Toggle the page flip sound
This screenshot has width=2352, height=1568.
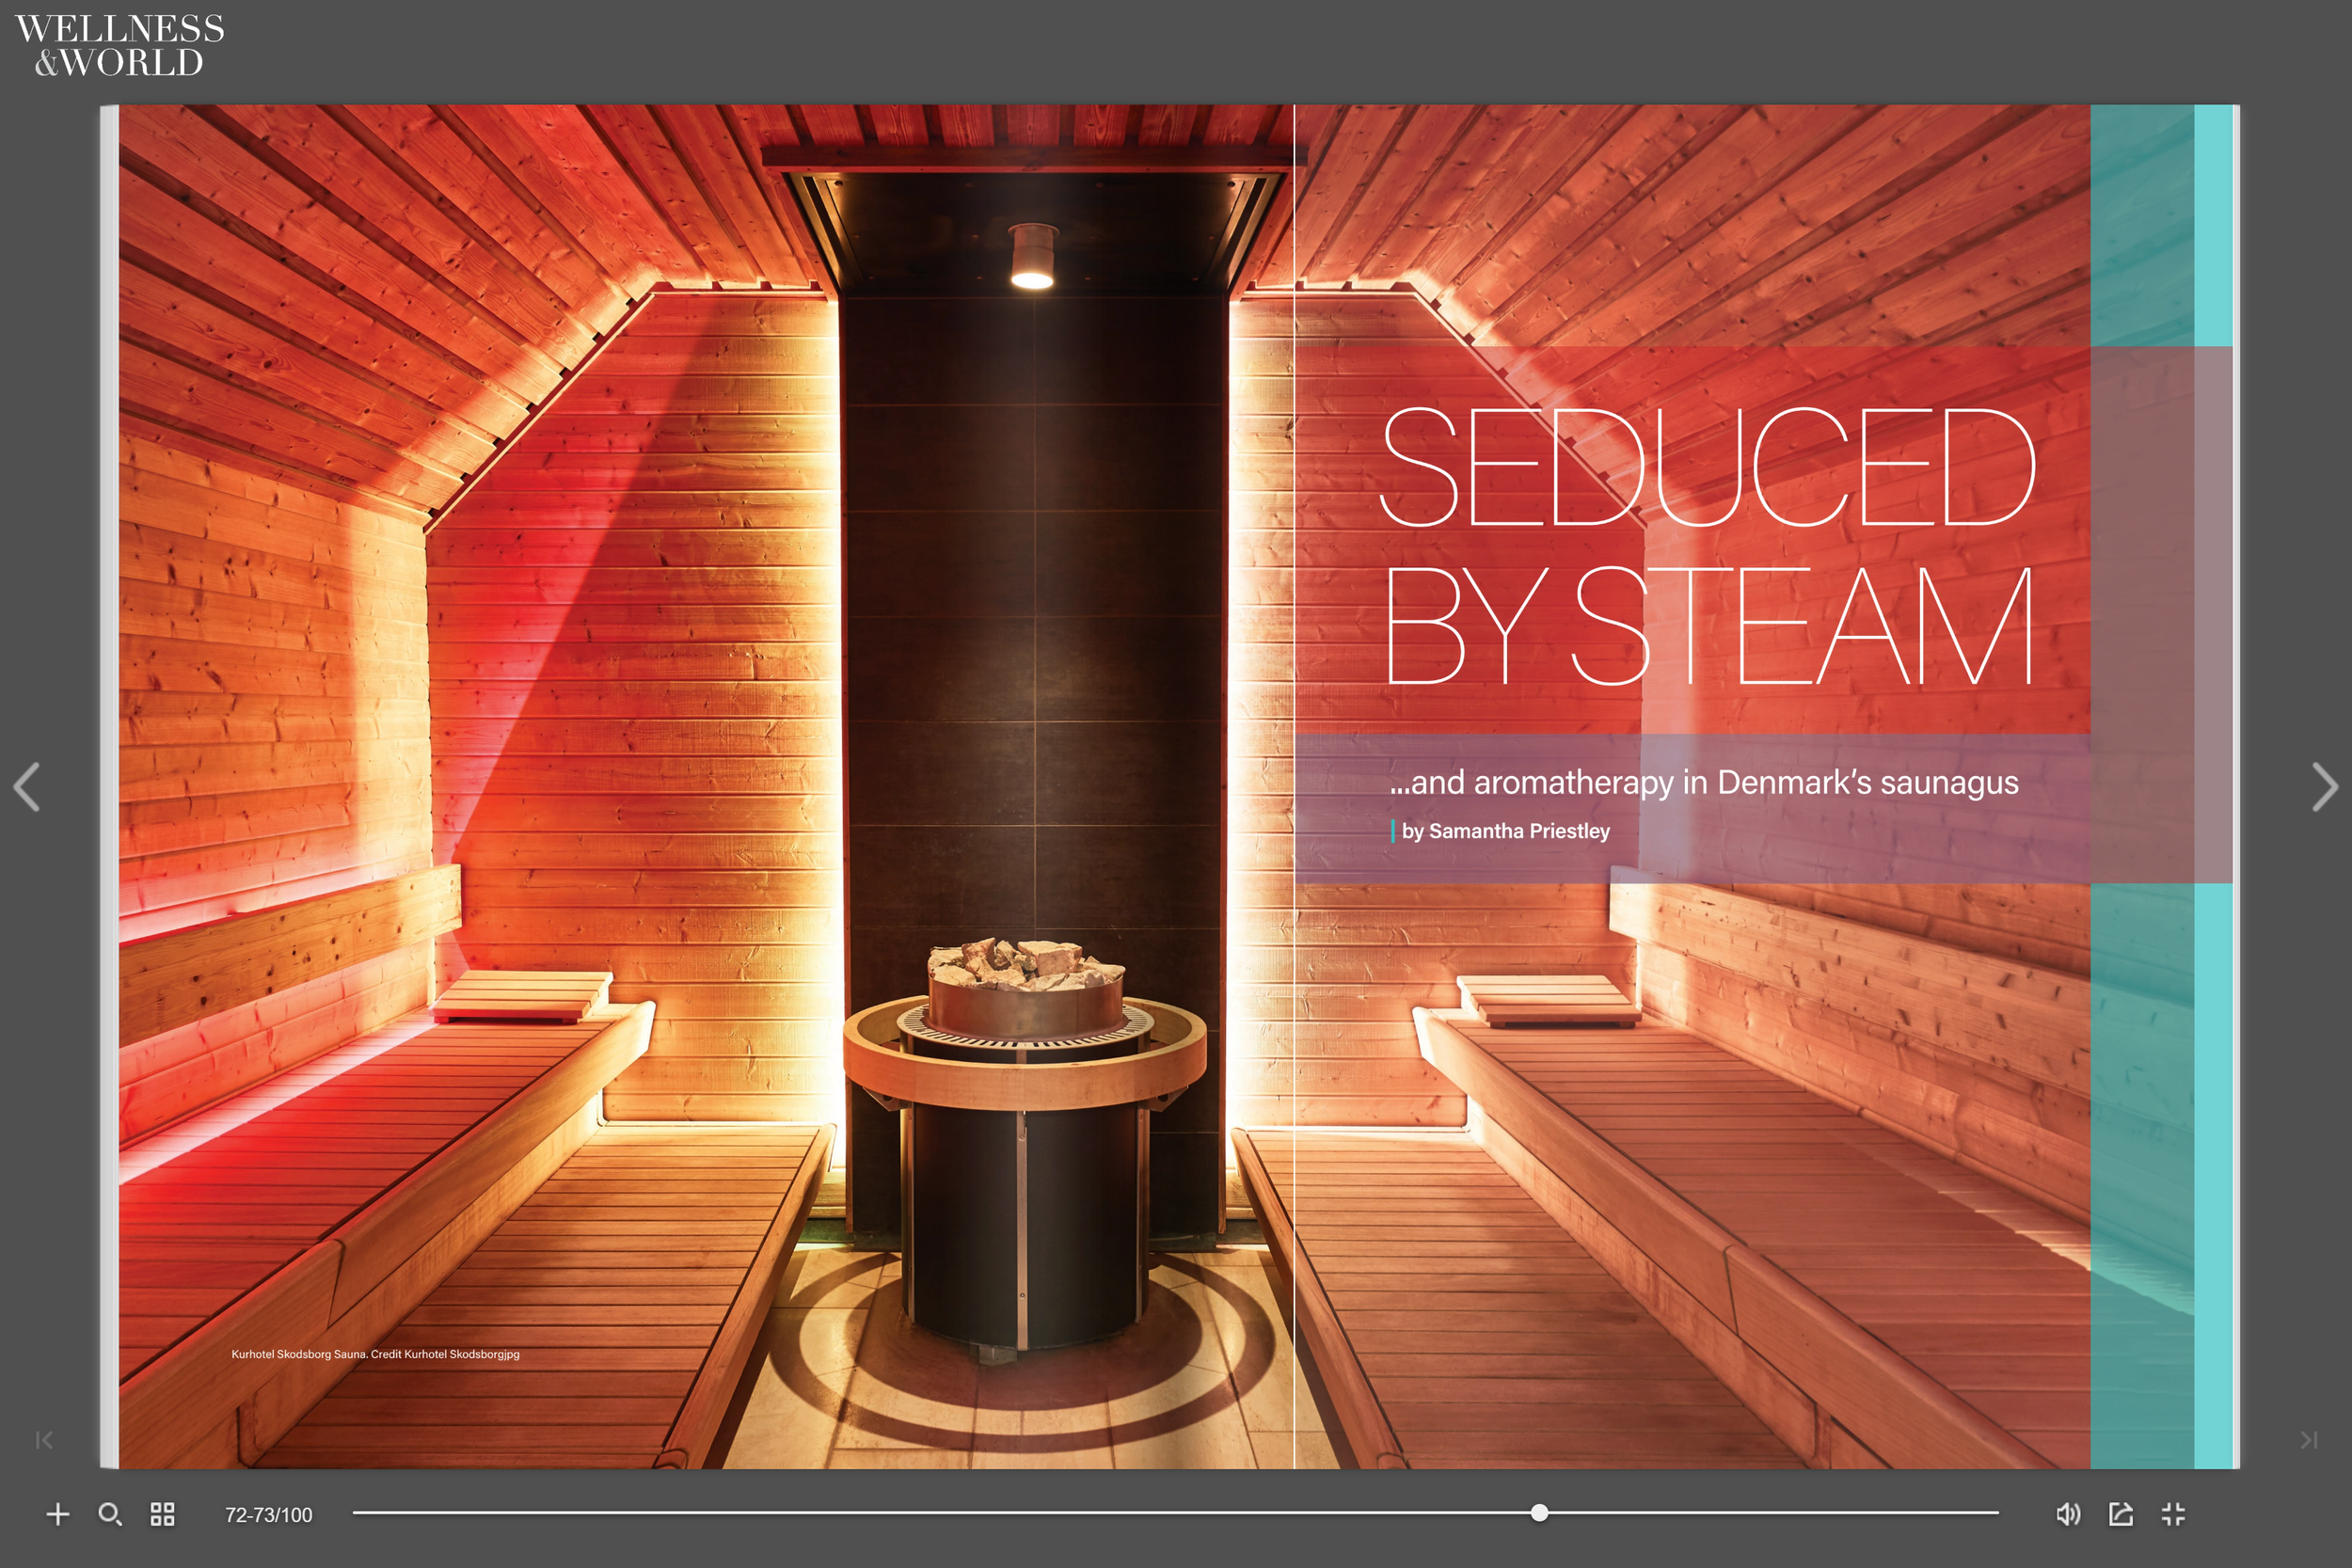[x=2068, y=1514]
